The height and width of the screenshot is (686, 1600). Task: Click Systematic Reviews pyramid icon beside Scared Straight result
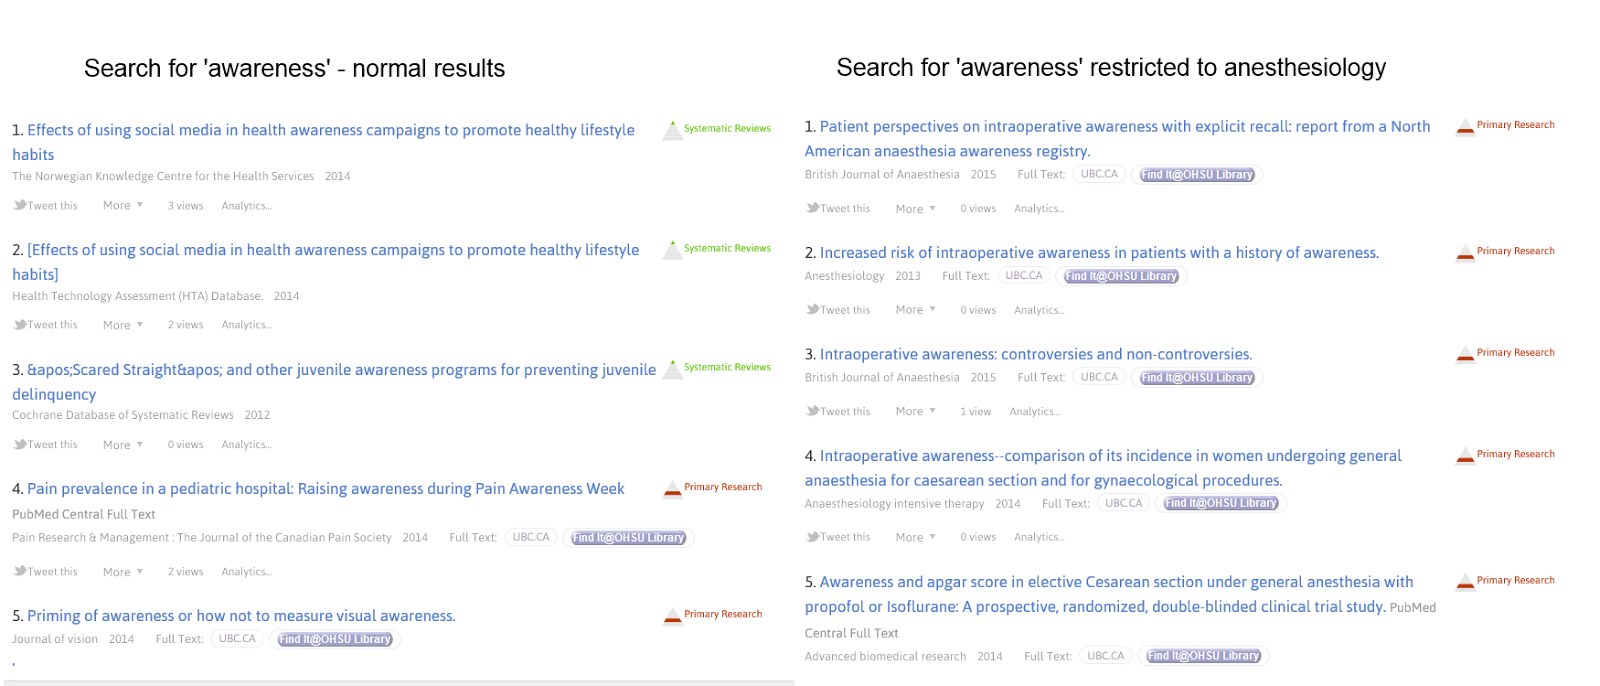672,369
